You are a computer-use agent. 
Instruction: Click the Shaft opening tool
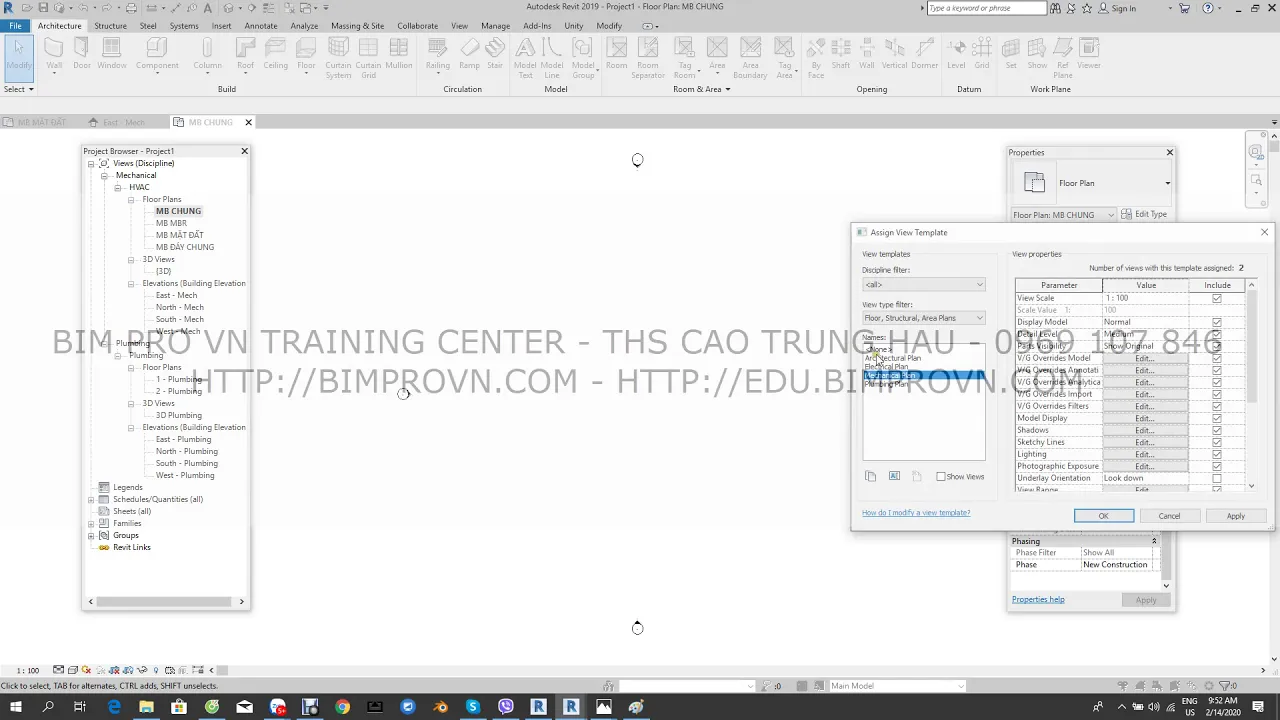click(x=841, y=54)
